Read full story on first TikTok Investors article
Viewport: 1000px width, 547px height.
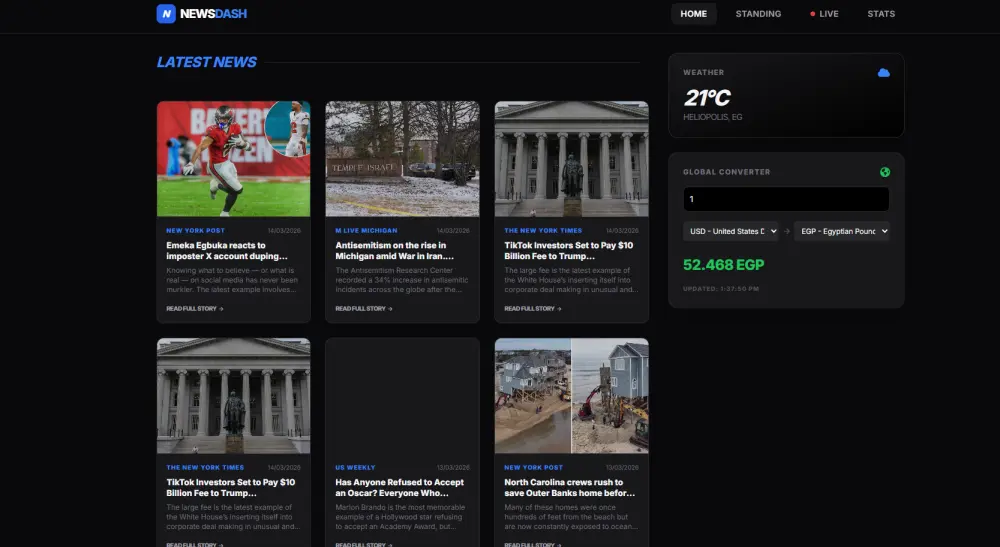tap(533, 309)
